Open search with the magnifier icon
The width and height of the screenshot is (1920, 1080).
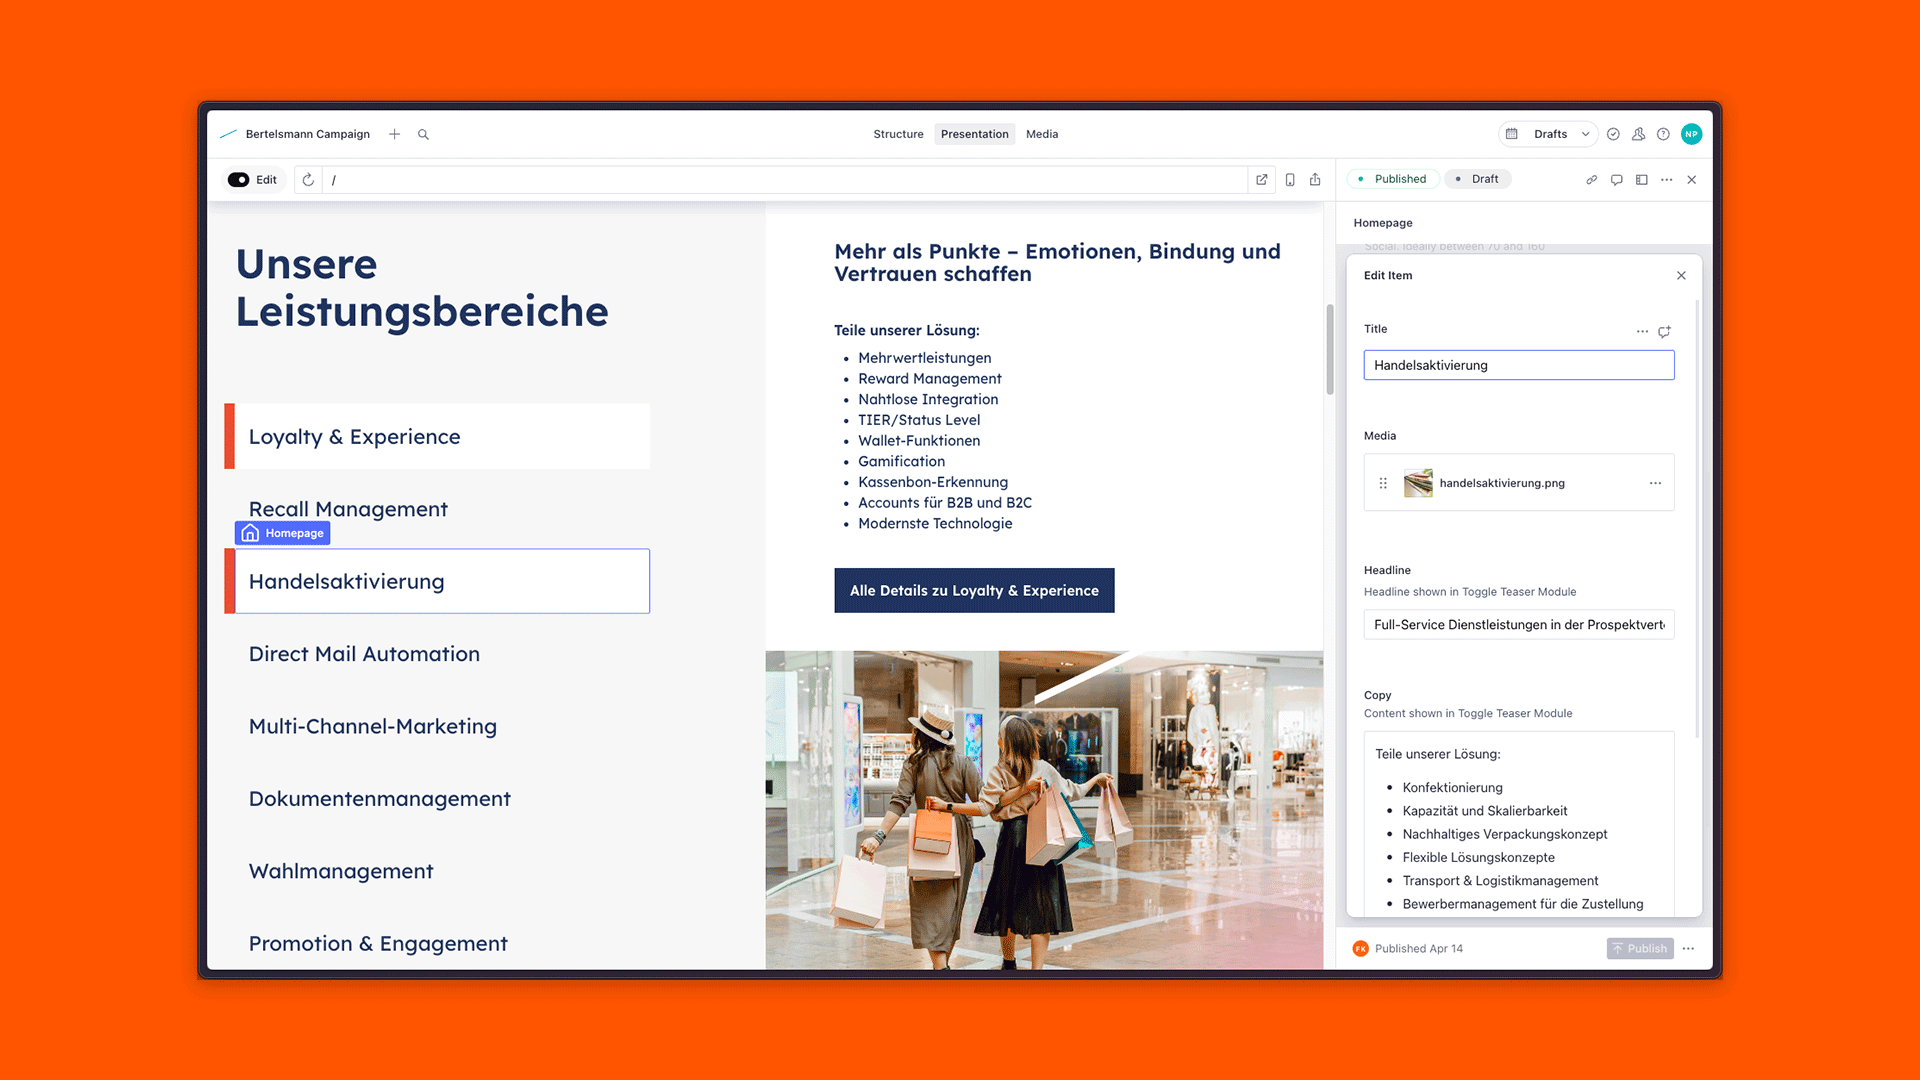tap(423, 134)
